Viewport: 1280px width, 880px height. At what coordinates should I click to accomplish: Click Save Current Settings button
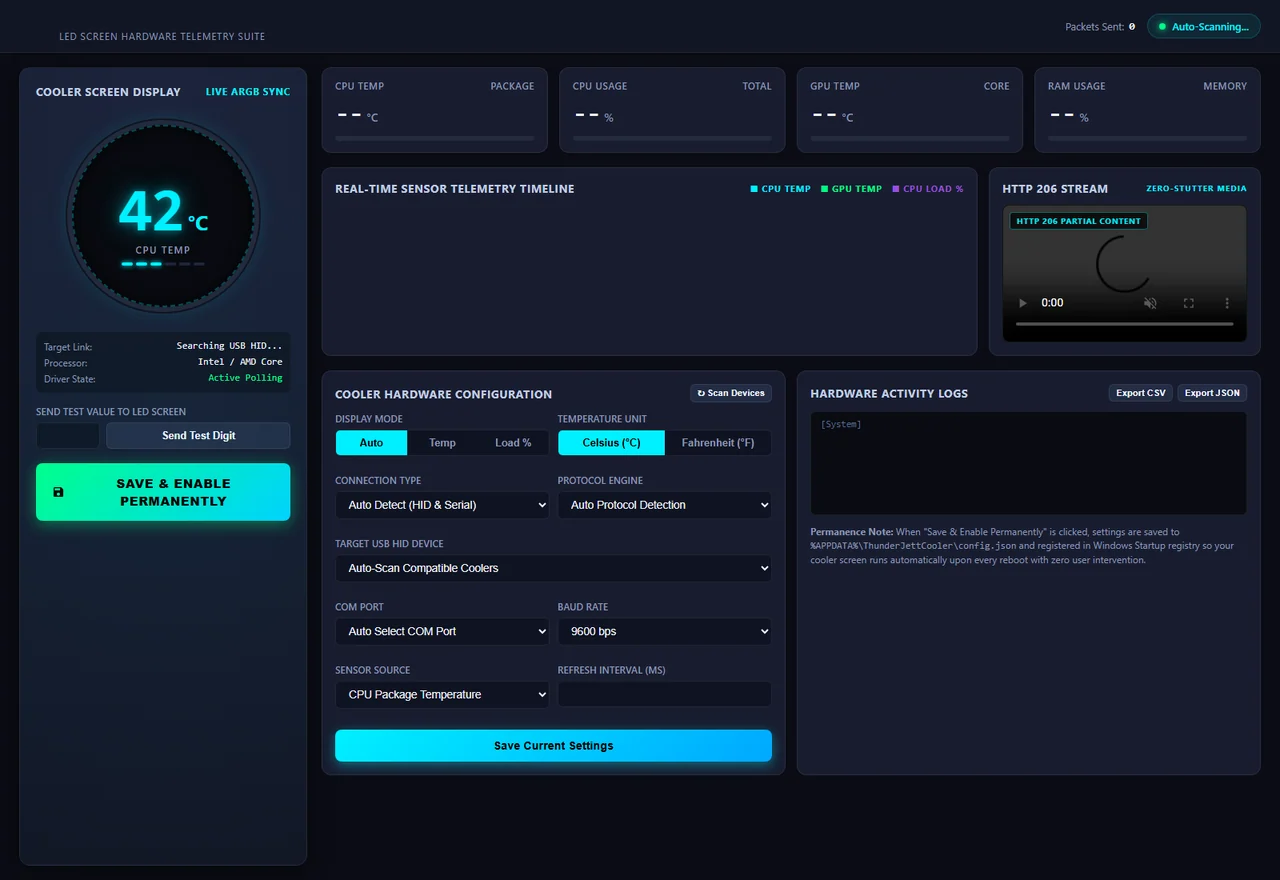[x=553, y=746]
